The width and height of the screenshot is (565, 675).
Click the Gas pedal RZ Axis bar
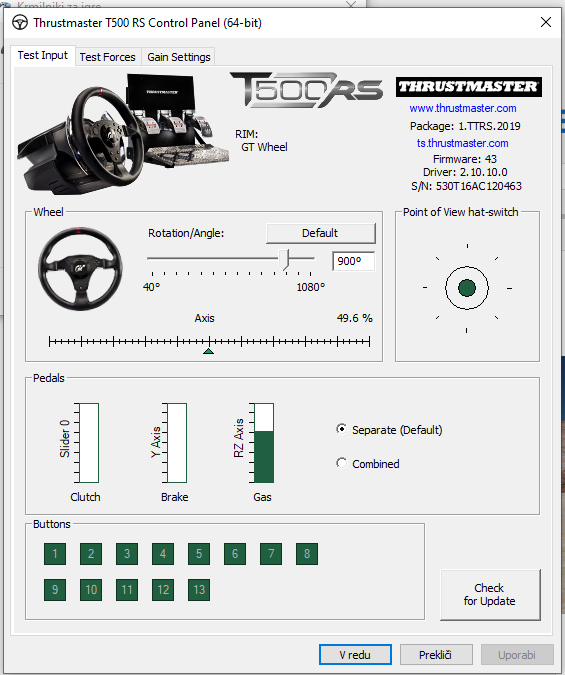(264, 443)
